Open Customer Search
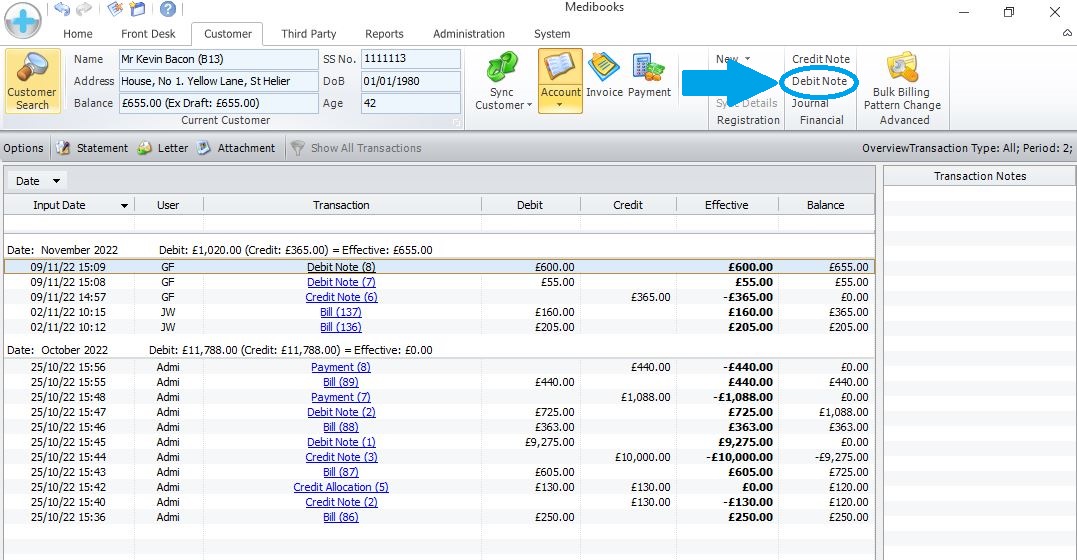This screenshot has width=1077, height=560. point(32,81)
